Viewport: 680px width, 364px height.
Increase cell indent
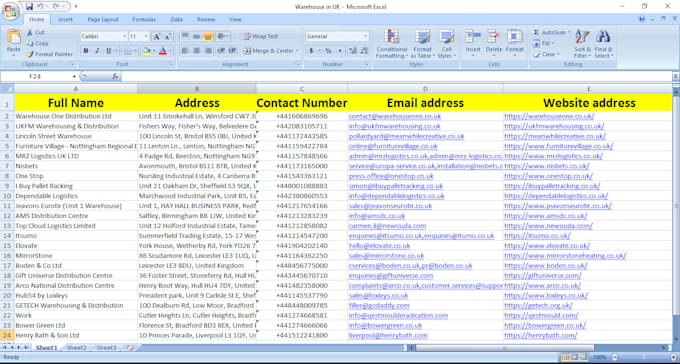pyautogui.click(x=232, y=51)
